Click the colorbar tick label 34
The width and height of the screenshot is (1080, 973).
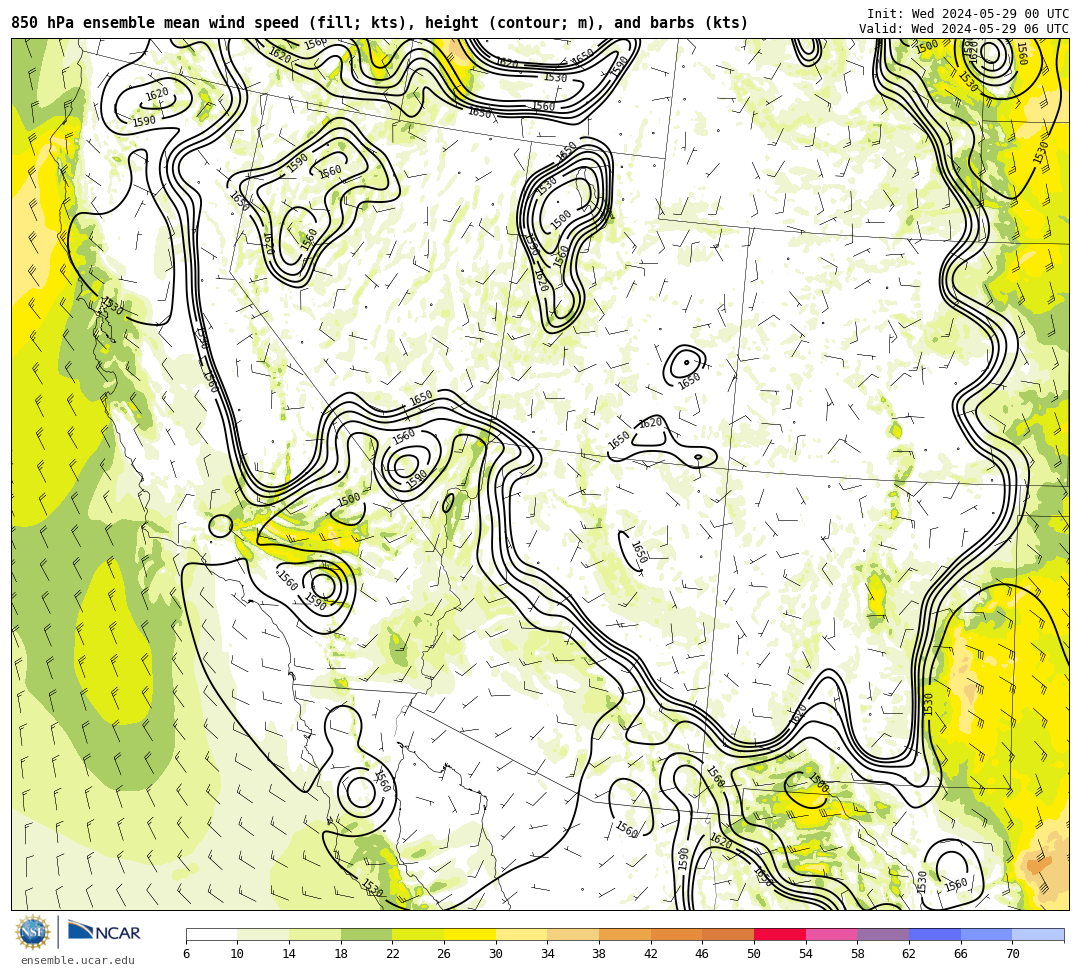(x=548, y=954)
